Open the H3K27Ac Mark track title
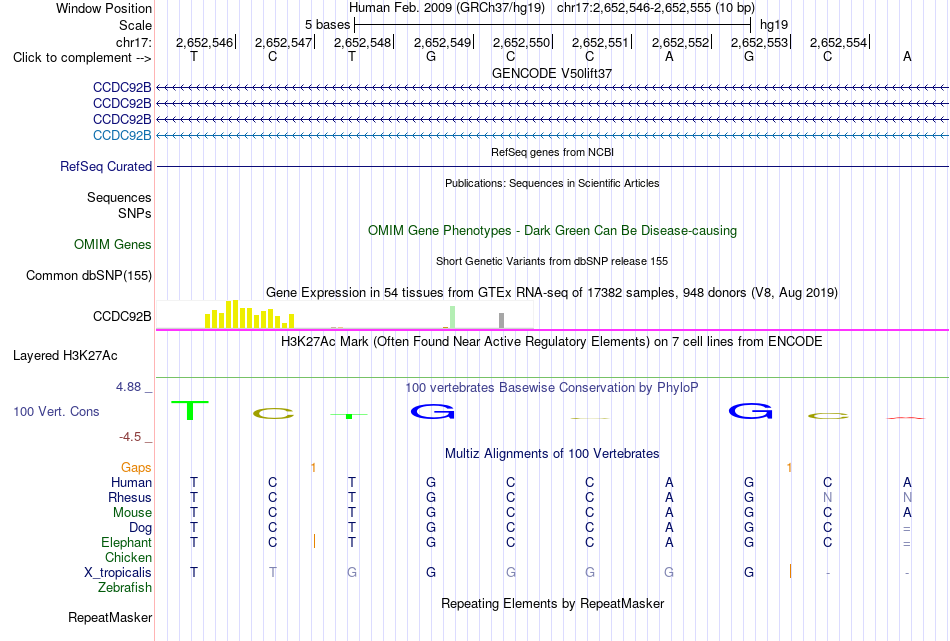This screenshot has width=950, height=641. click(552, 342)
